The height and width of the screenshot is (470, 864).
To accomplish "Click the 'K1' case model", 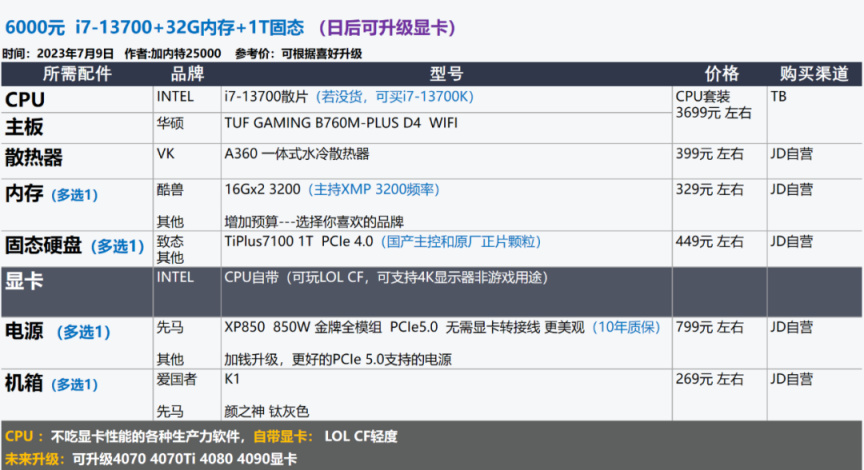I will (x=232, y=379).
